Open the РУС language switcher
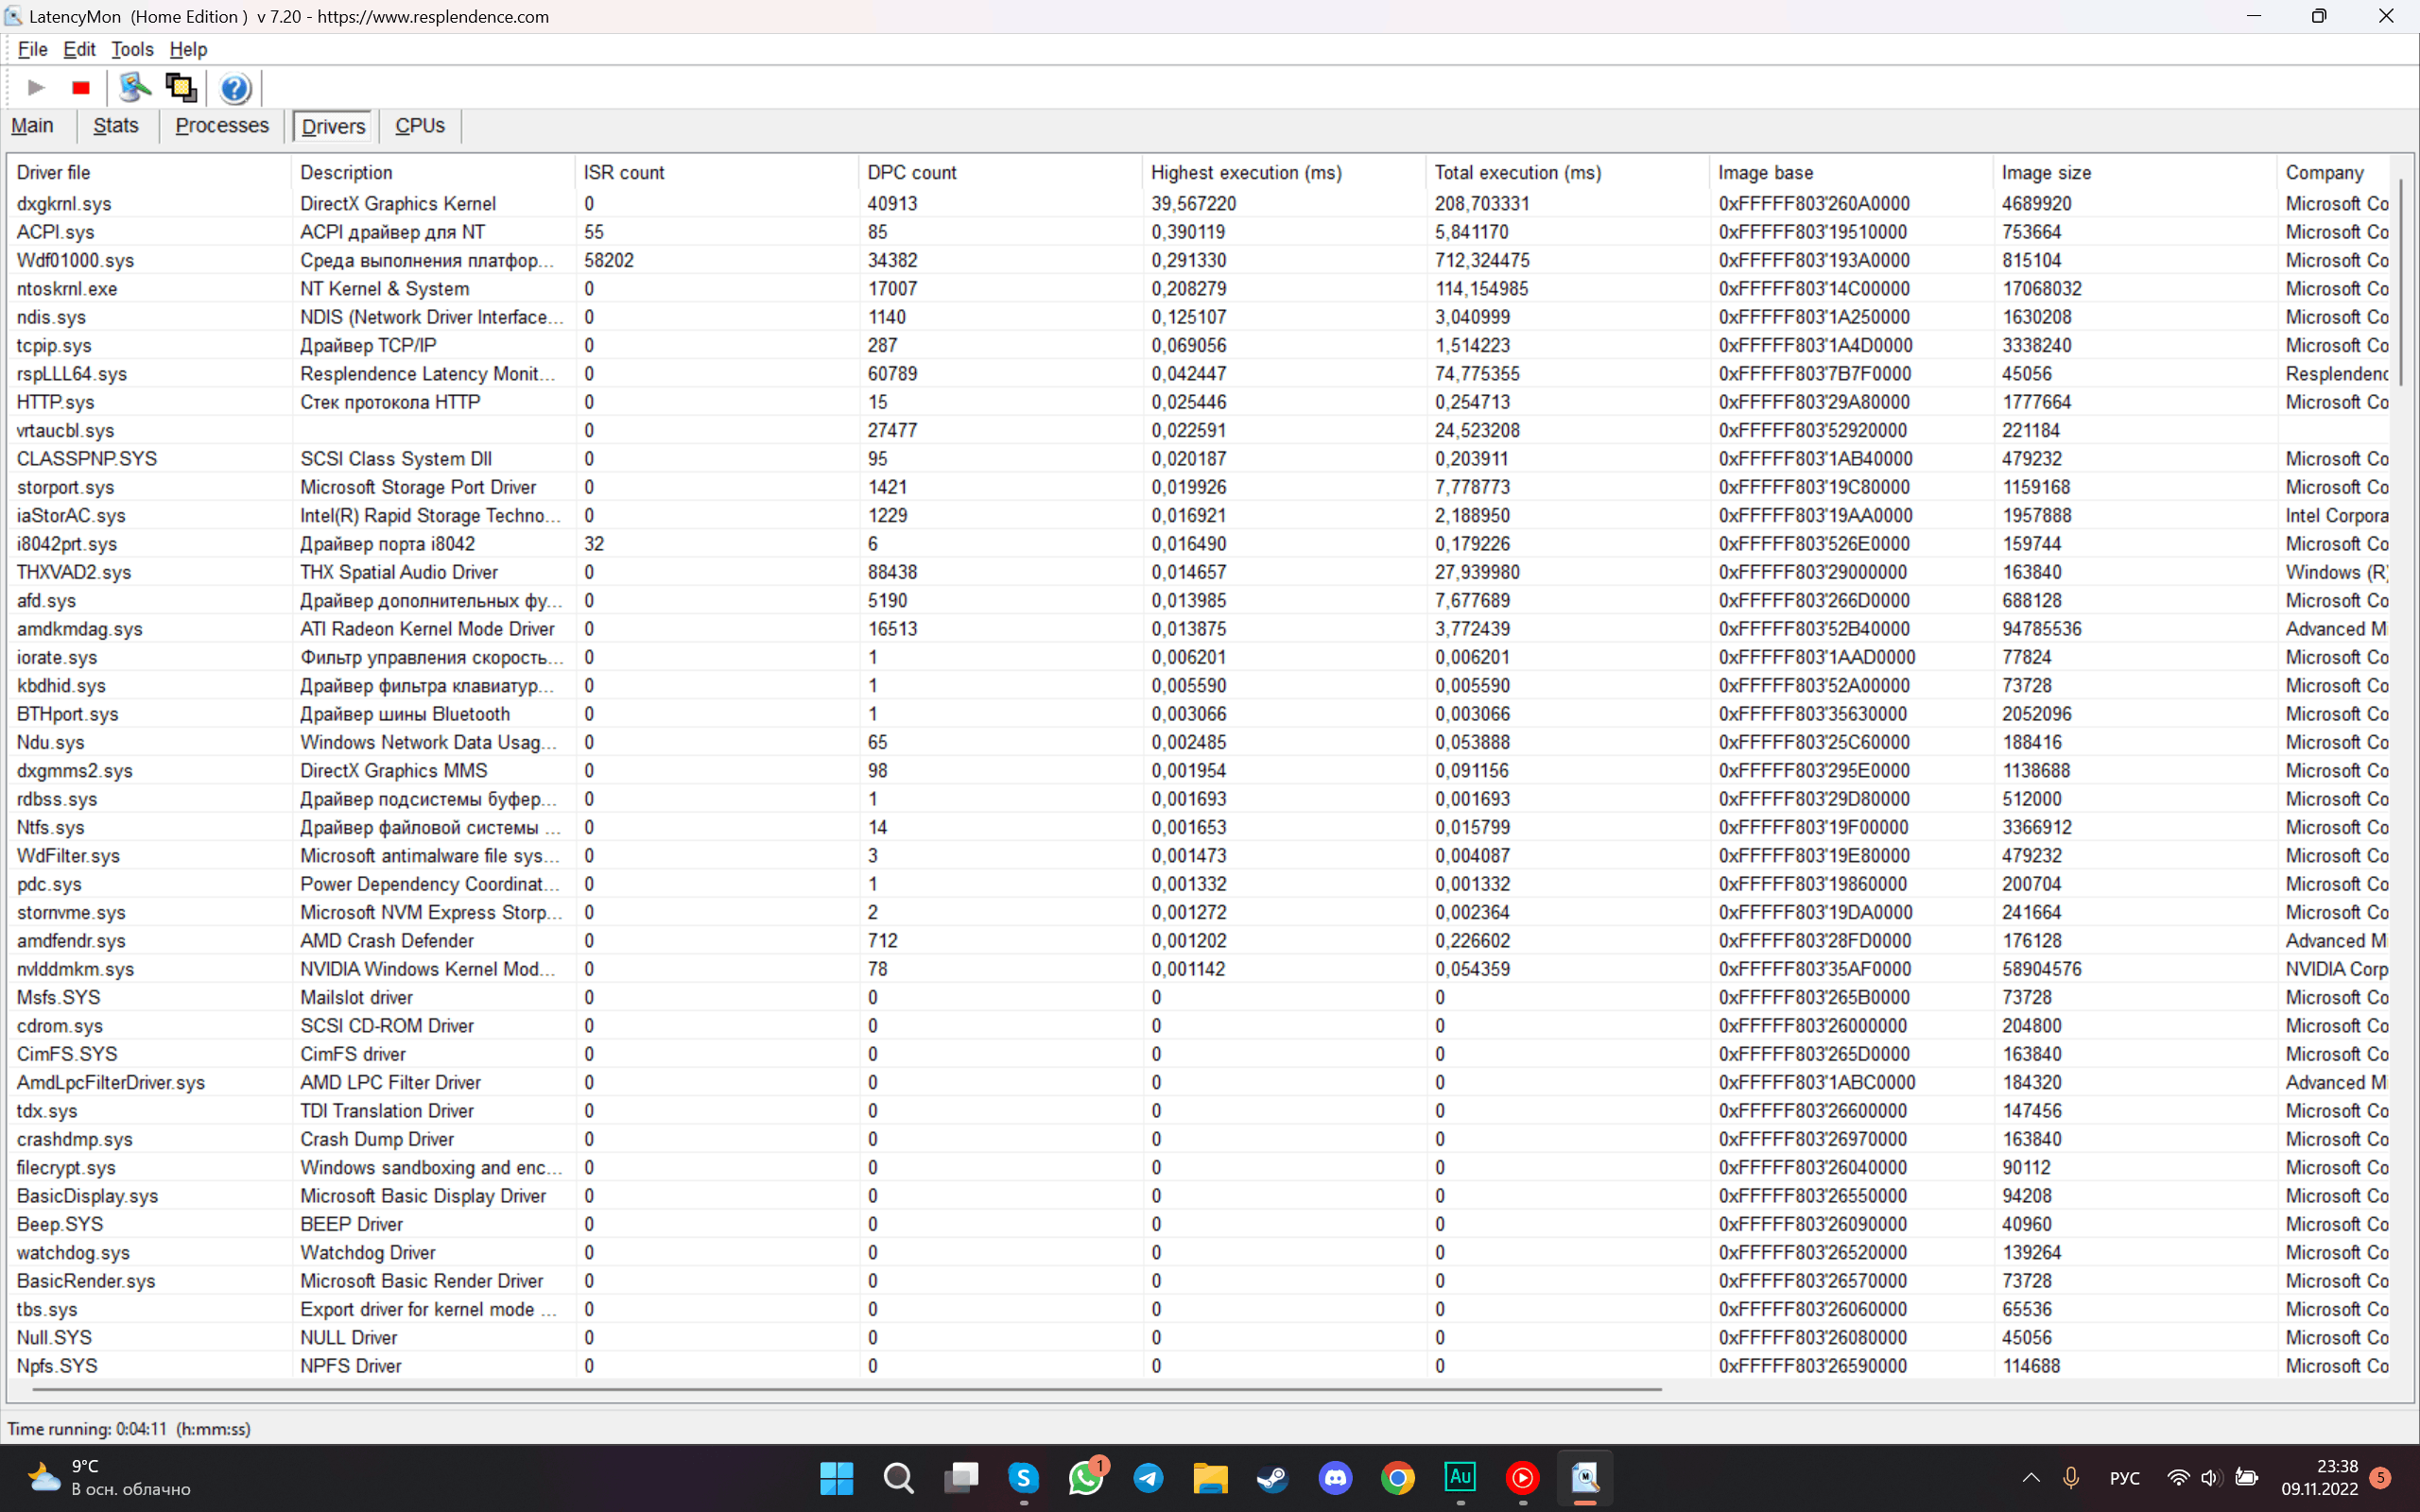This screenshot has width=2420, height=1512. pyautogui.click(x=2124, y=1478)
